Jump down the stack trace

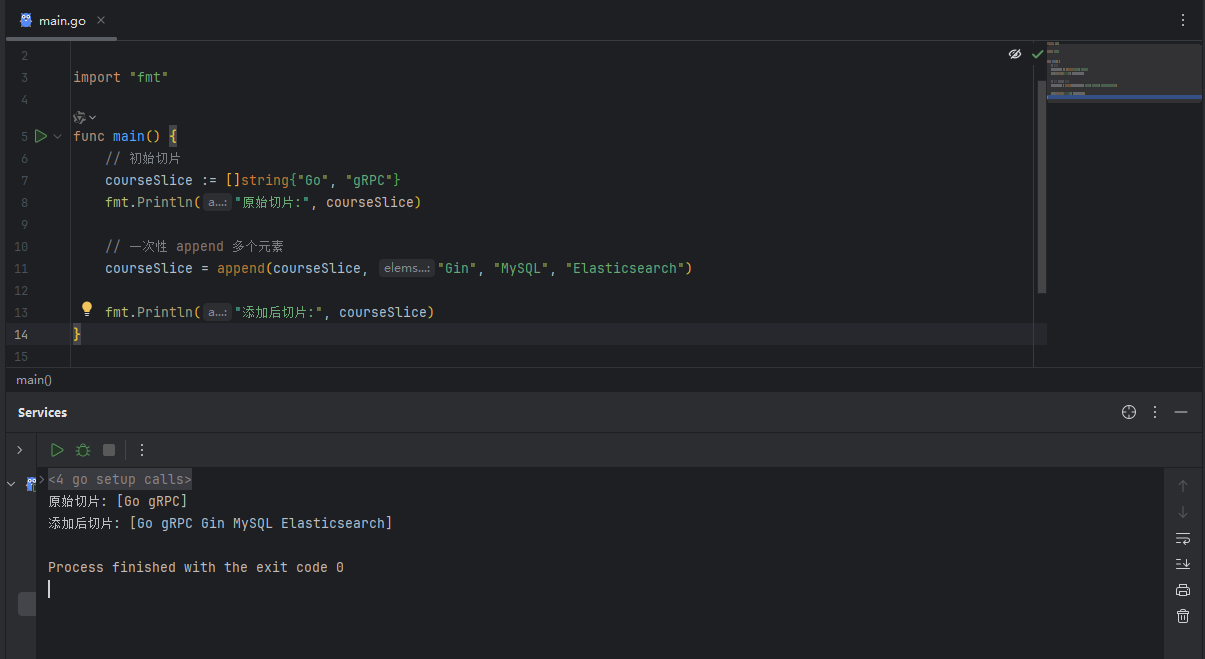[x=1183, y=512]
